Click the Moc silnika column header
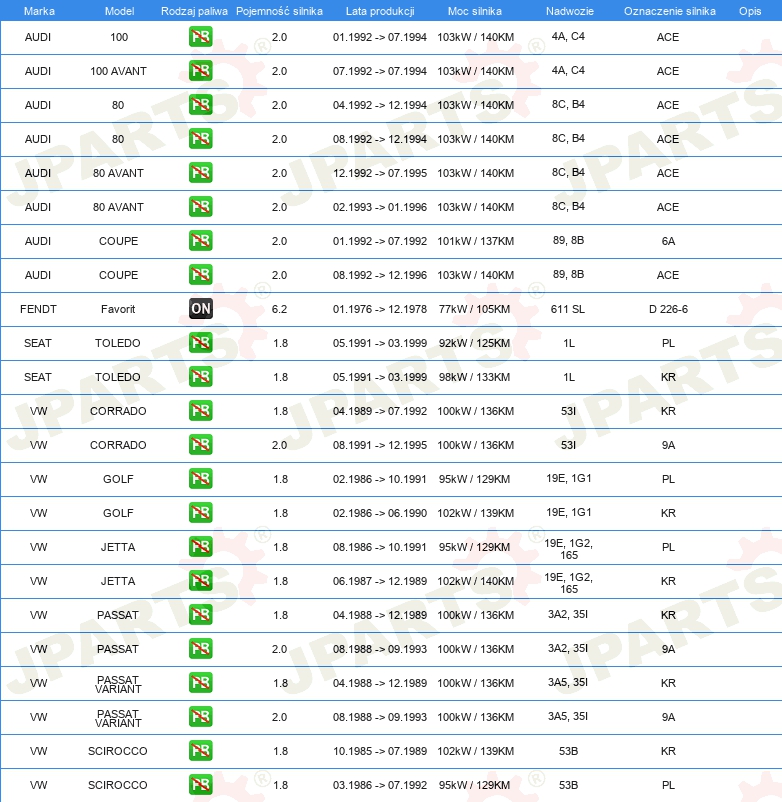The image size is (782, 802). [475, 11]
